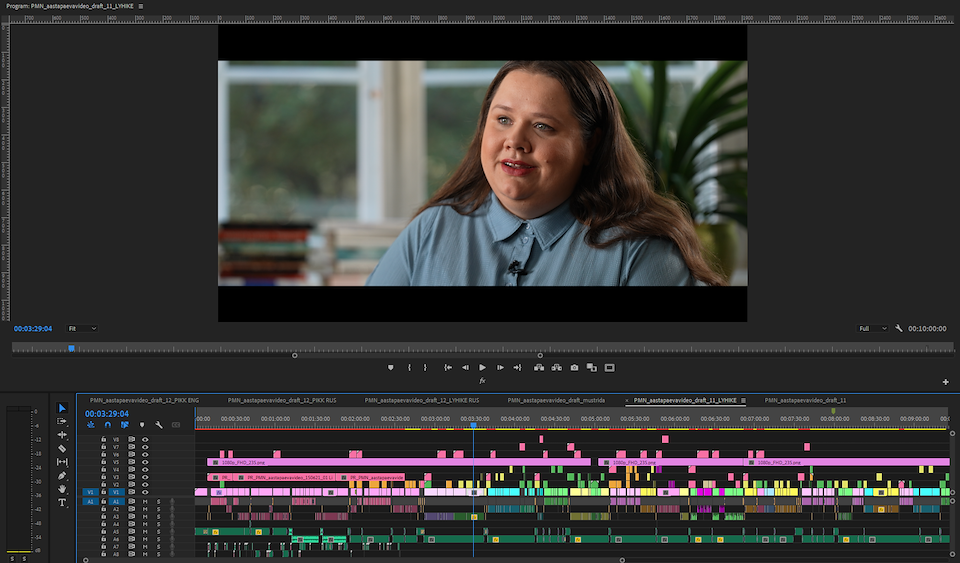Screen dimensions: 960x563
Task: Hide video track V5 with eye icon
Action: click(x=145, y=462)
